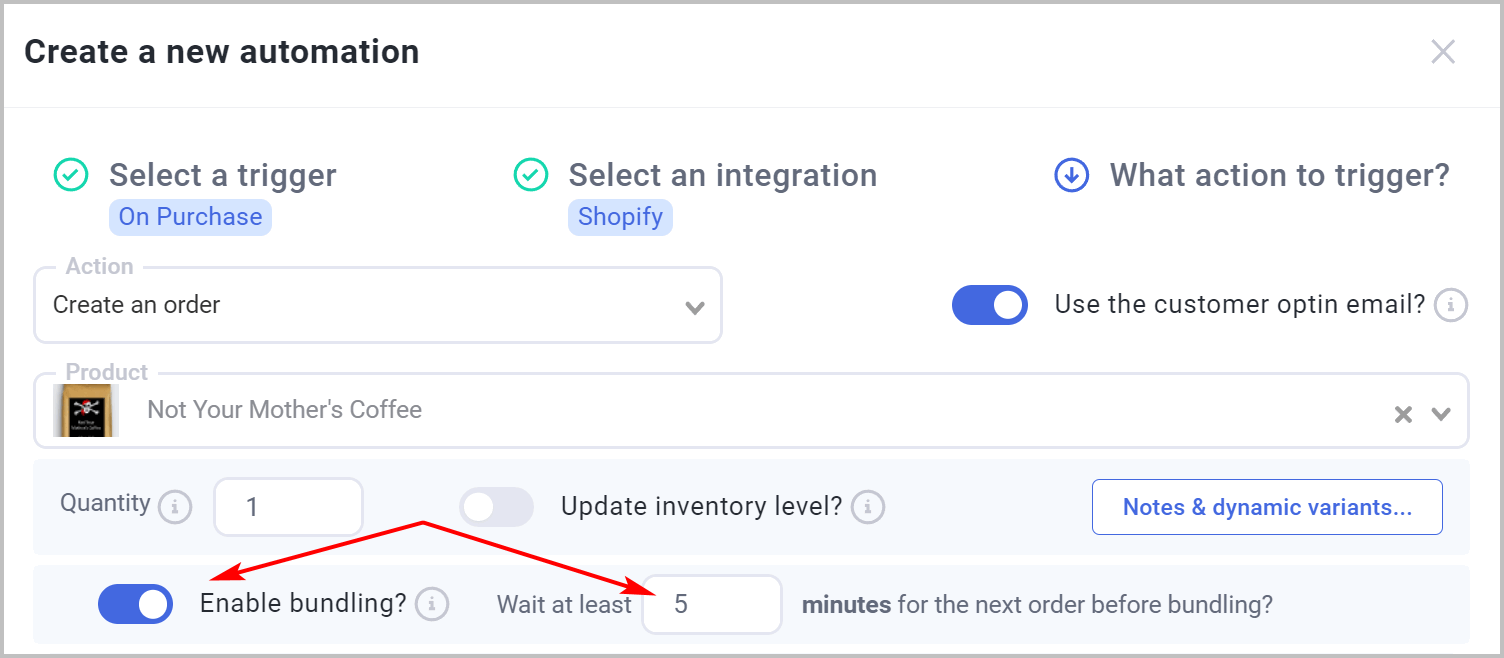
Task: Enable the Update inventory level switch
Action: [x=496, y=507]
